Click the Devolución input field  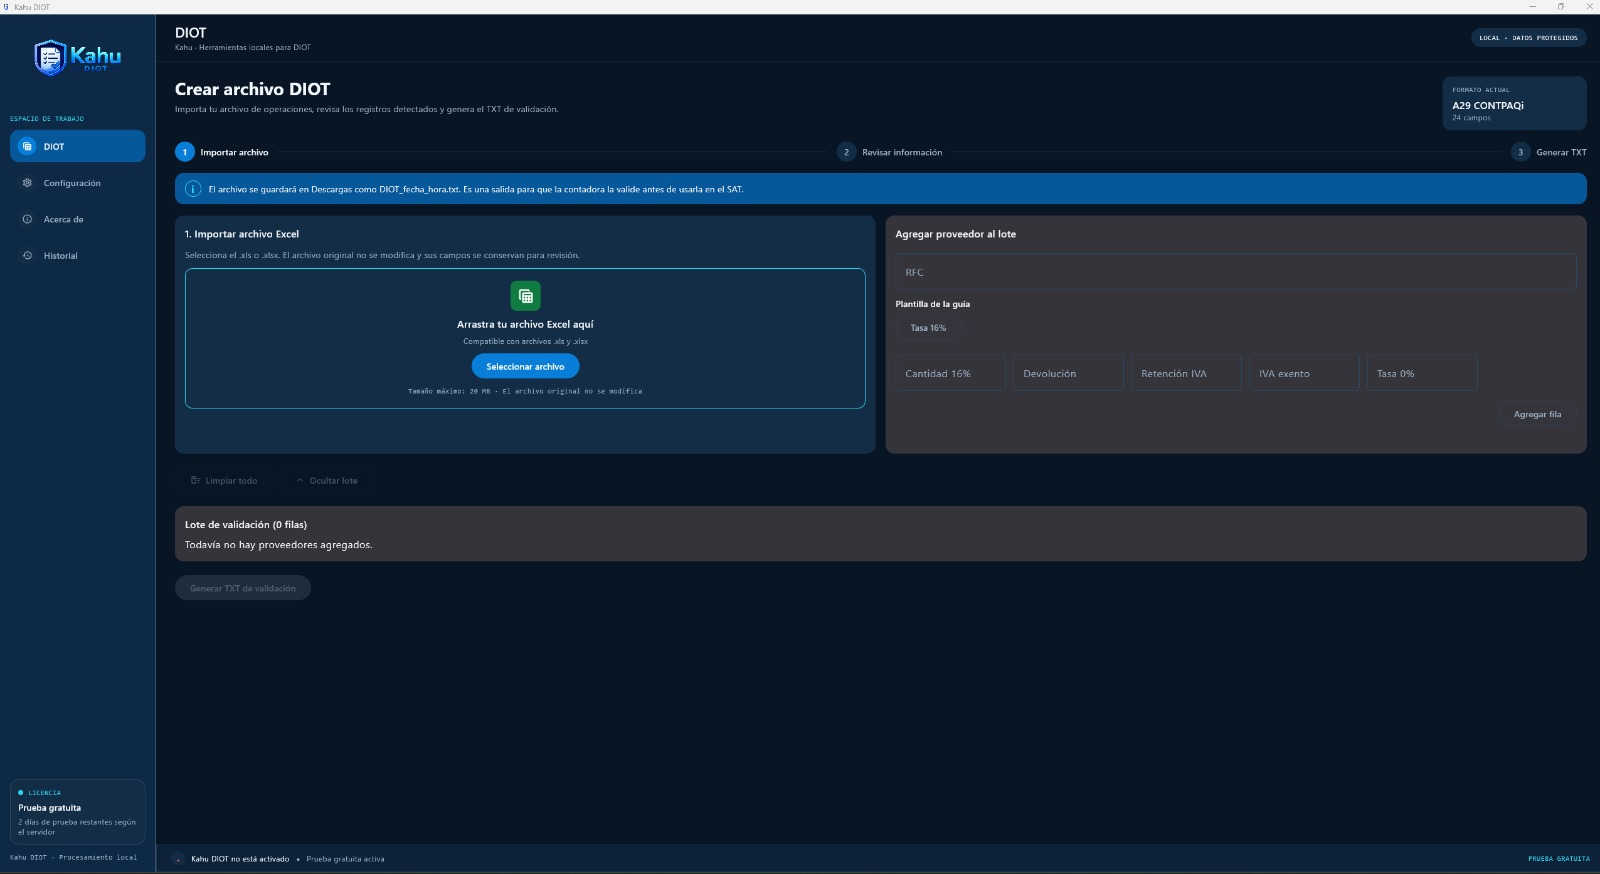[x=1068, y=373]
